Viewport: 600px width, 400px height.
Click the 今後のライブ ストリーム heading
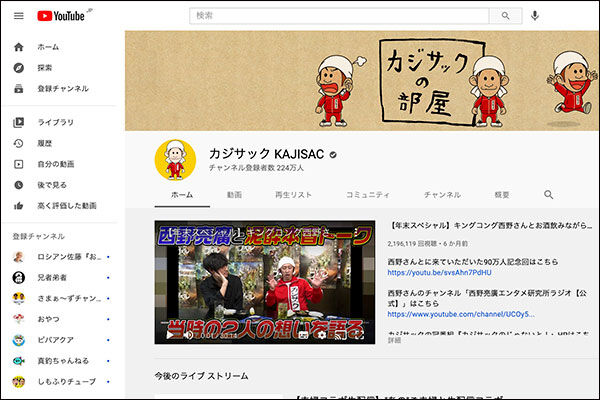201,376
